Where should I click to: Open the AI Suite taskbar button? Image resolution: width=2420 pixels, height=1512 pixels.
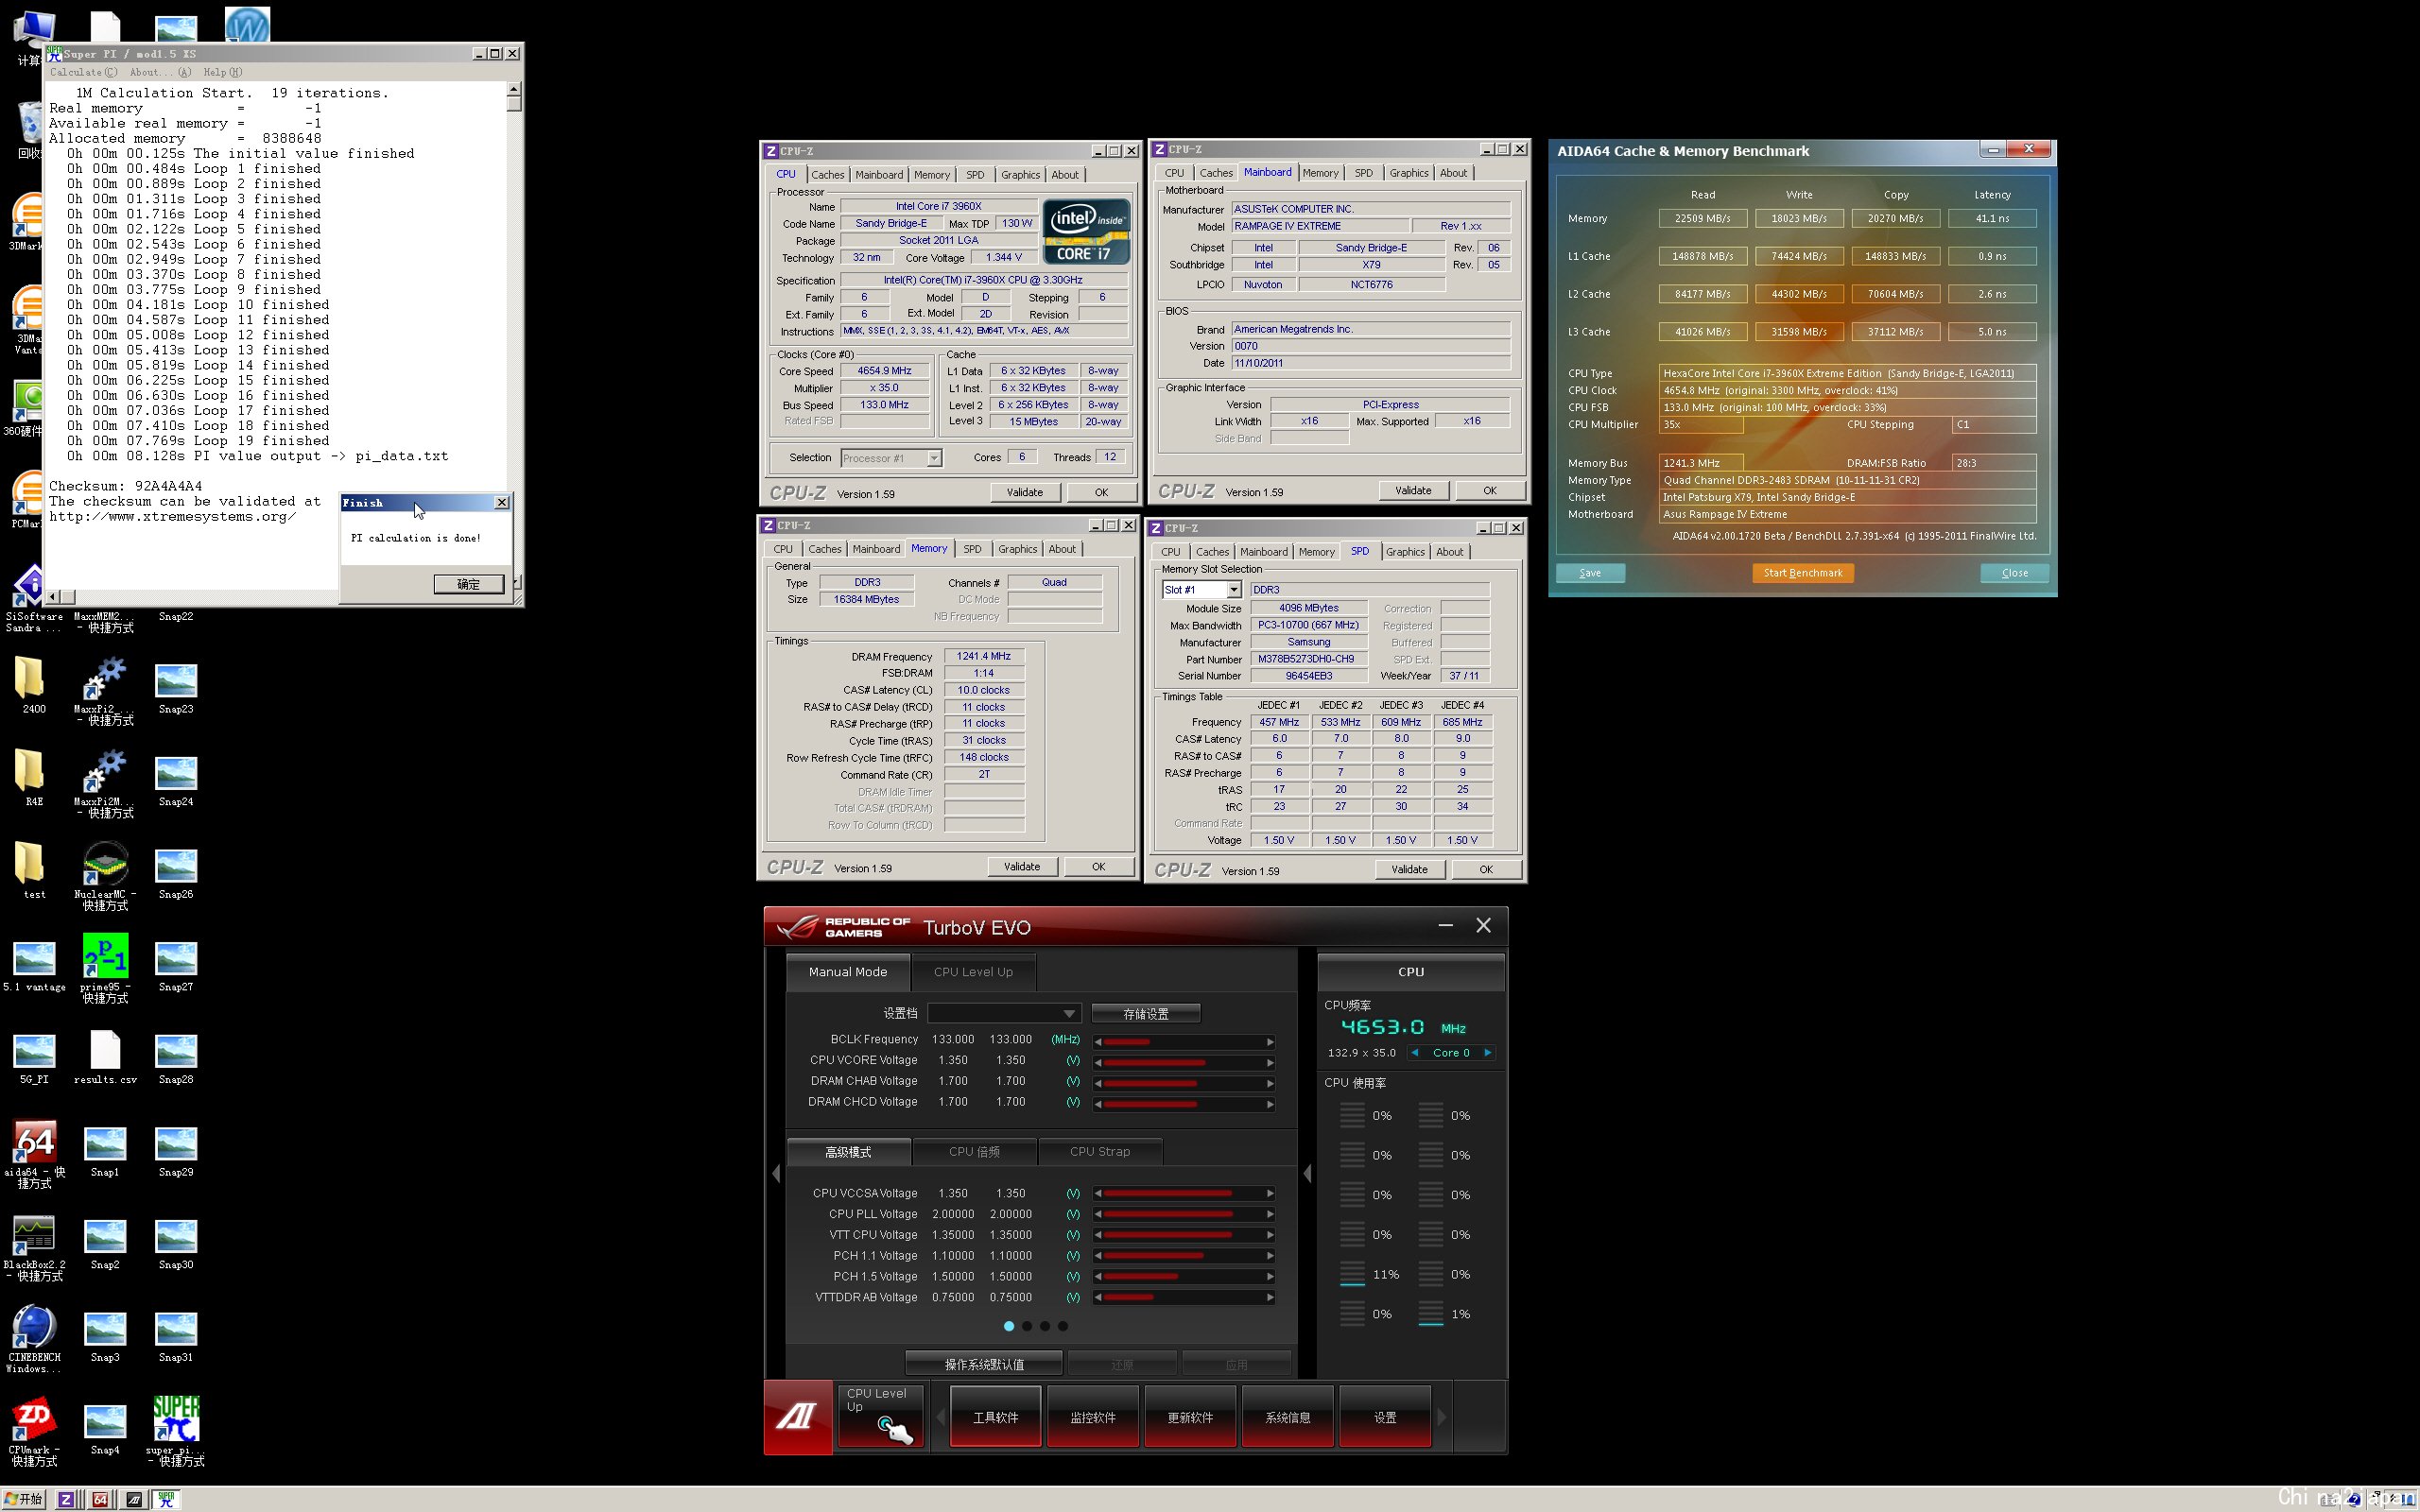click(134, 1499)
